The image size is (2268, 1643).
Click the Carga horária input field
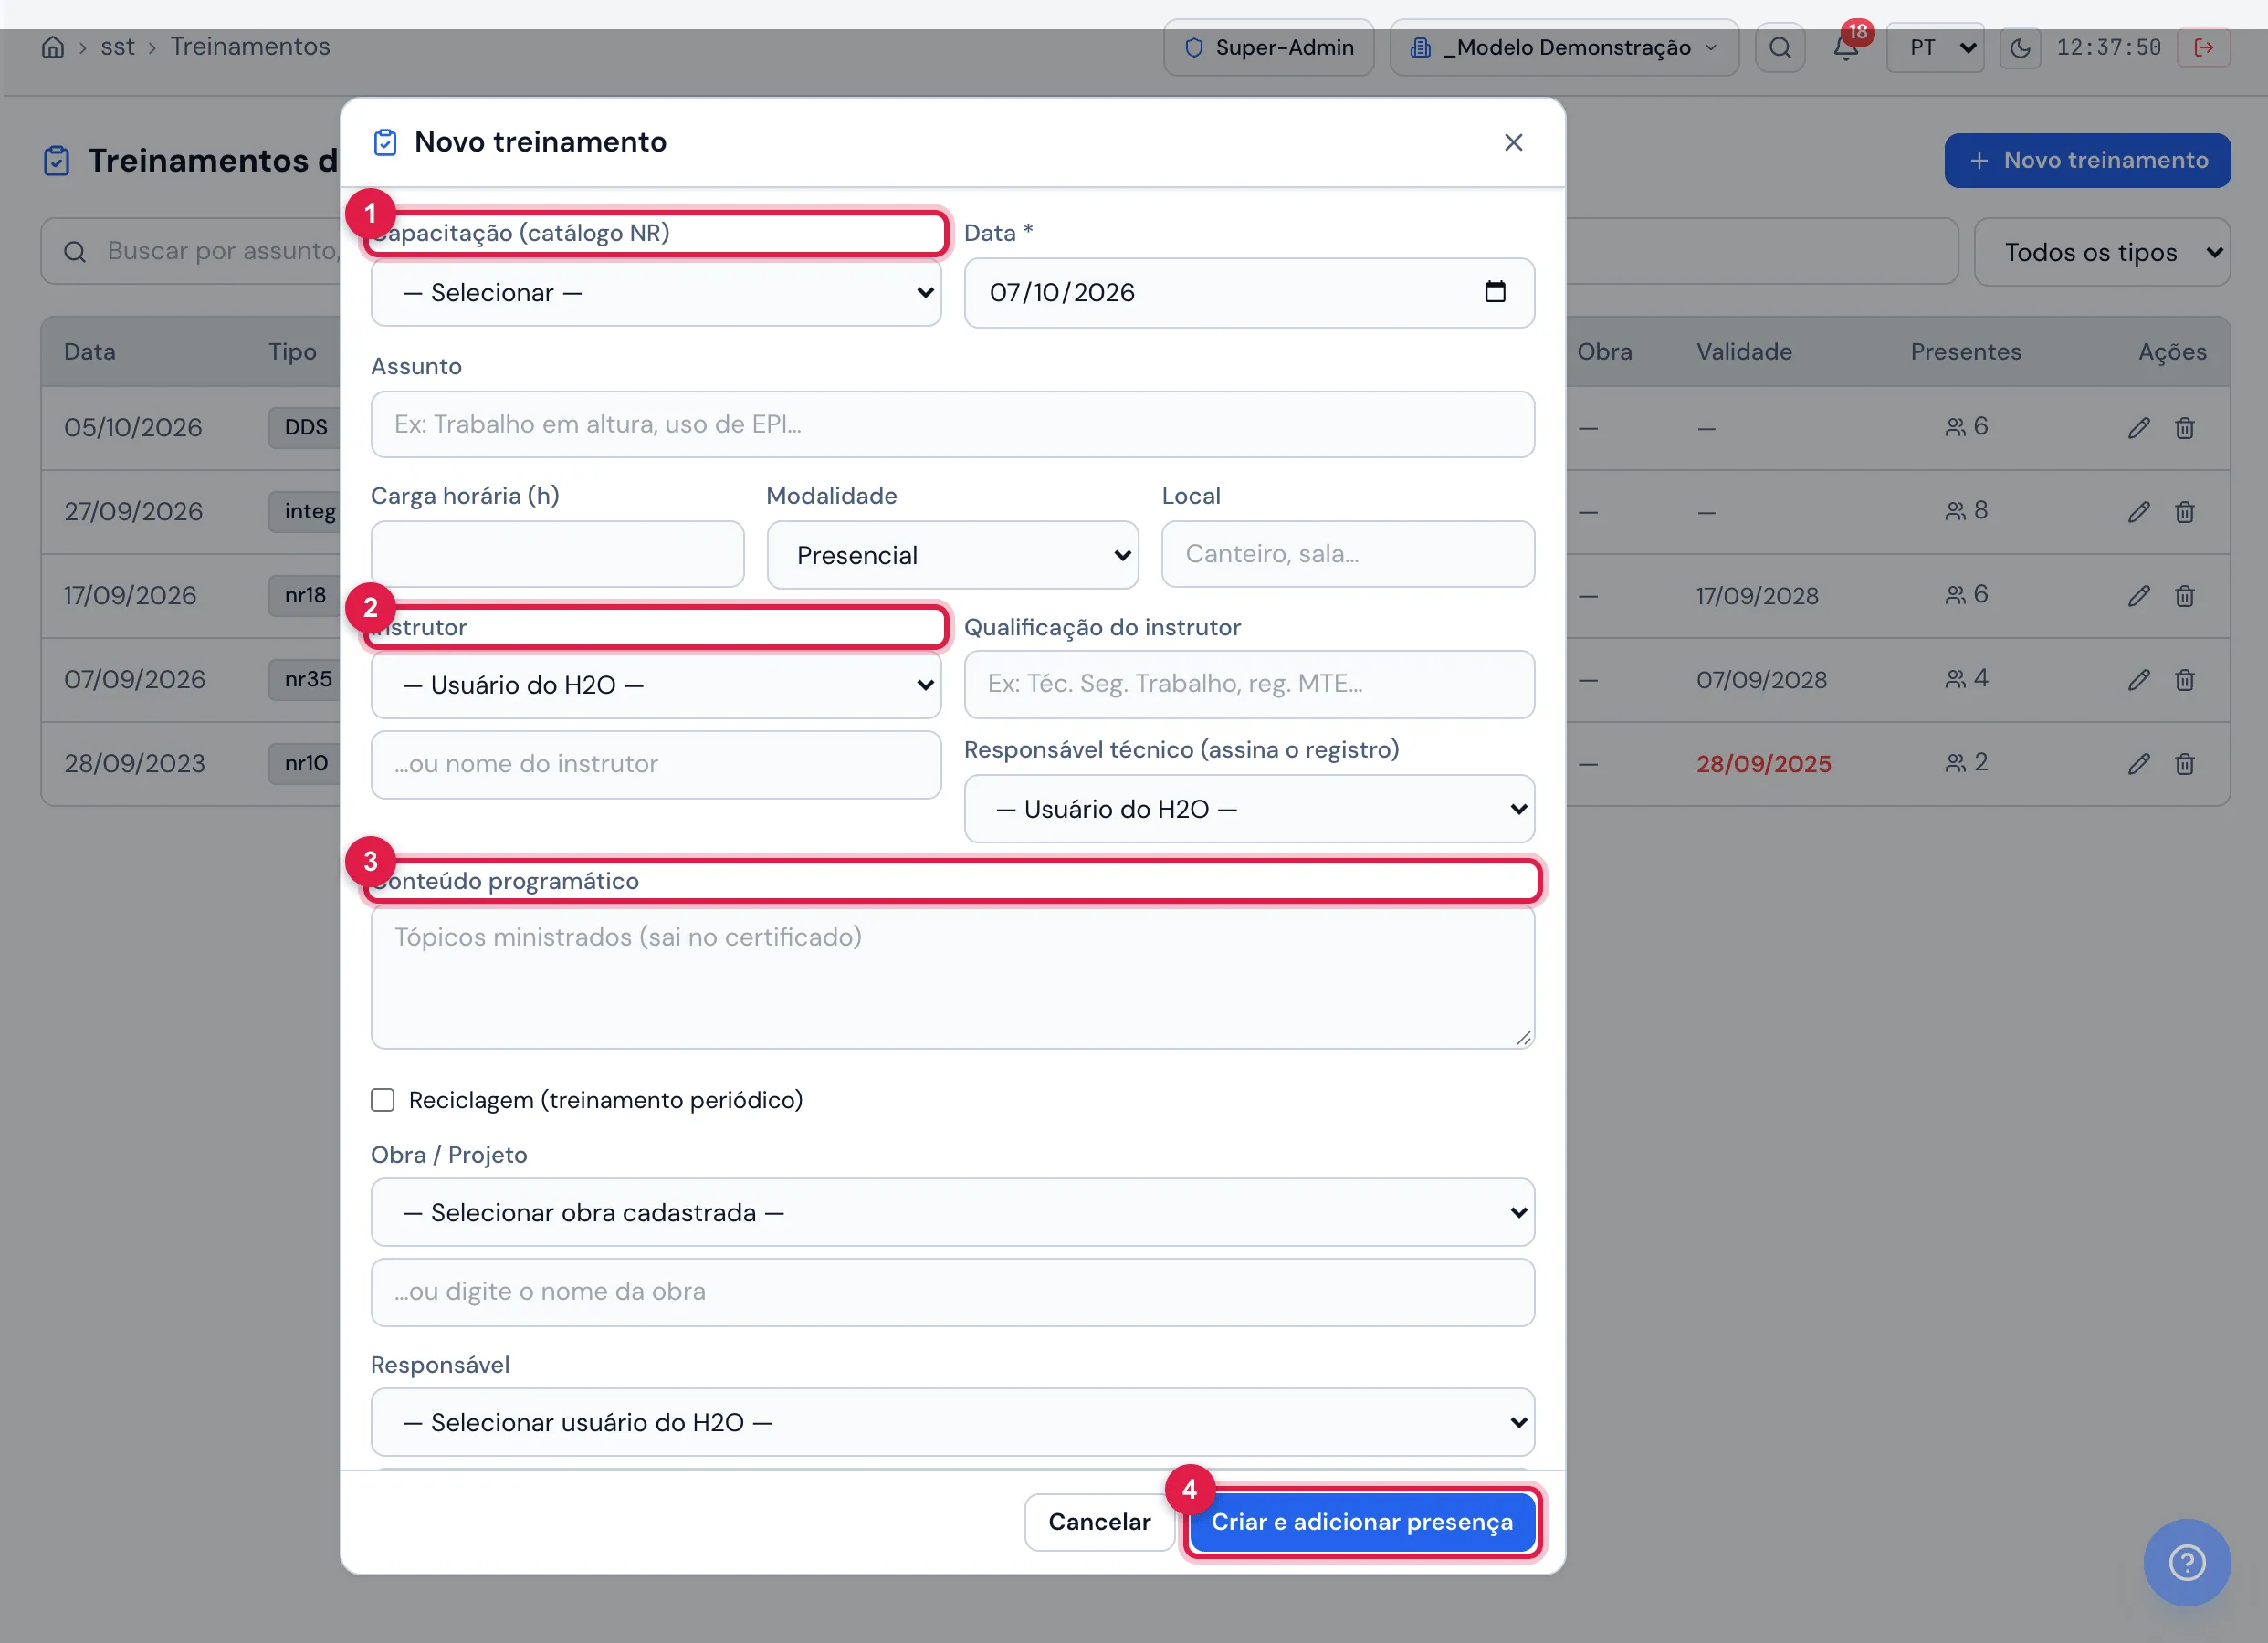point(557,554)
